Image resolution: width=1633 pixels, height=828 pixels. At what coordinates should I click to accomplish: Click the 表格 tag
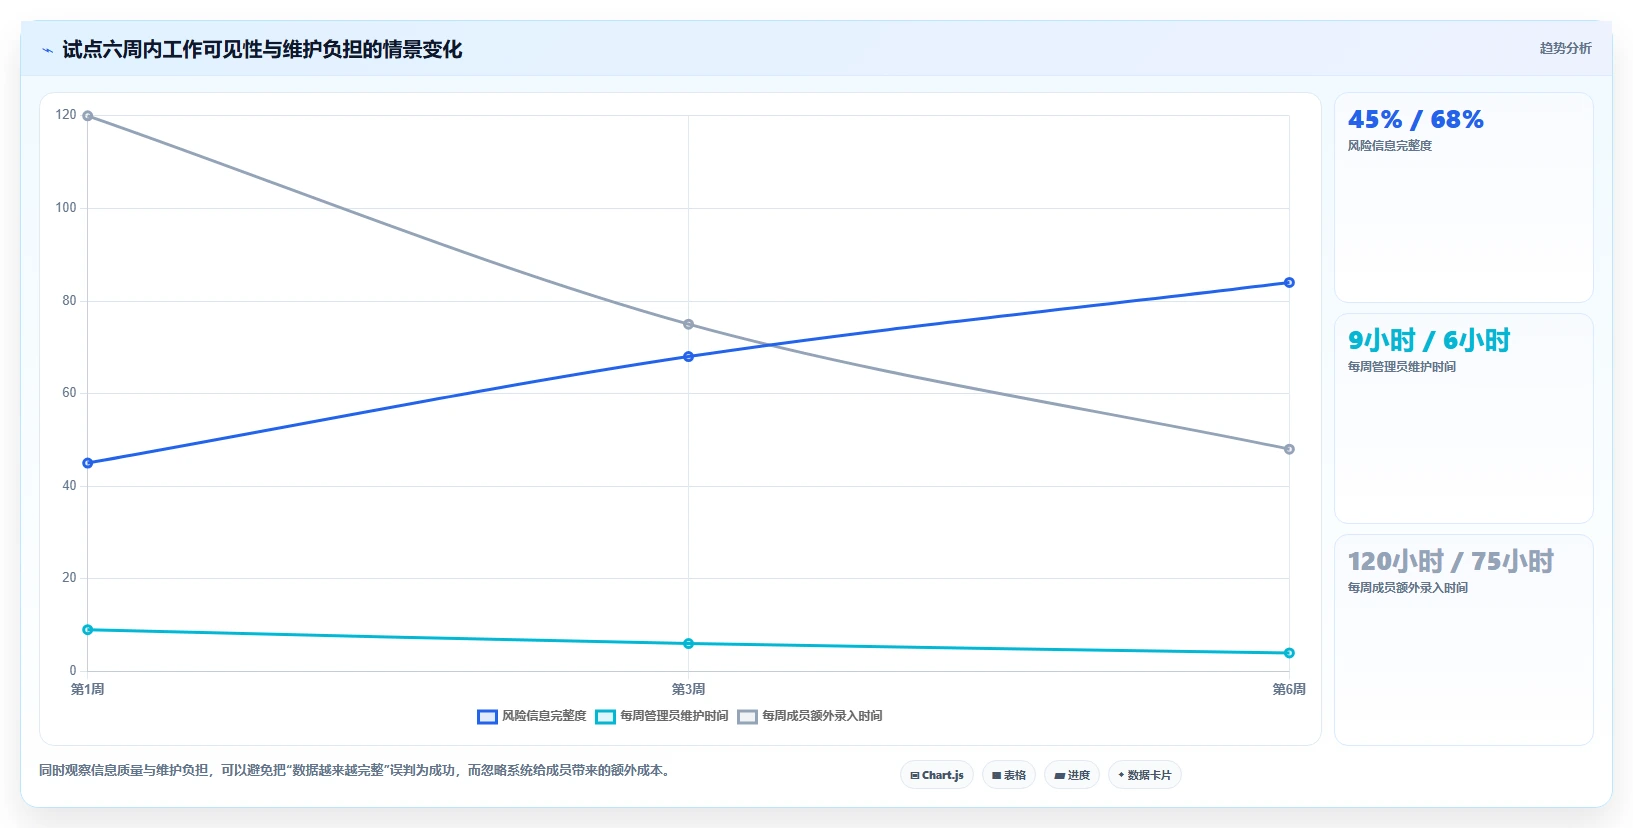pos(1009,775)
